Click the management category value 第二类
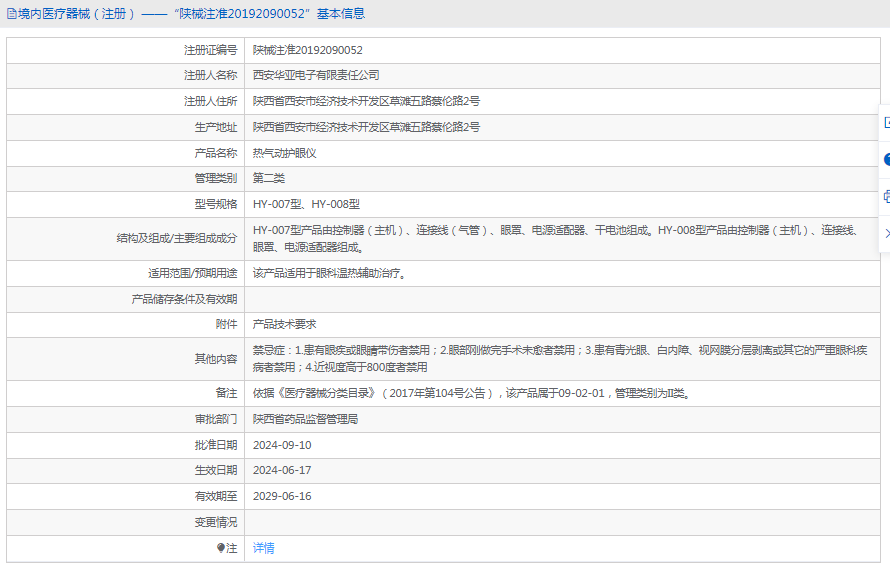 pyautogui.click(x=269, y=178)
